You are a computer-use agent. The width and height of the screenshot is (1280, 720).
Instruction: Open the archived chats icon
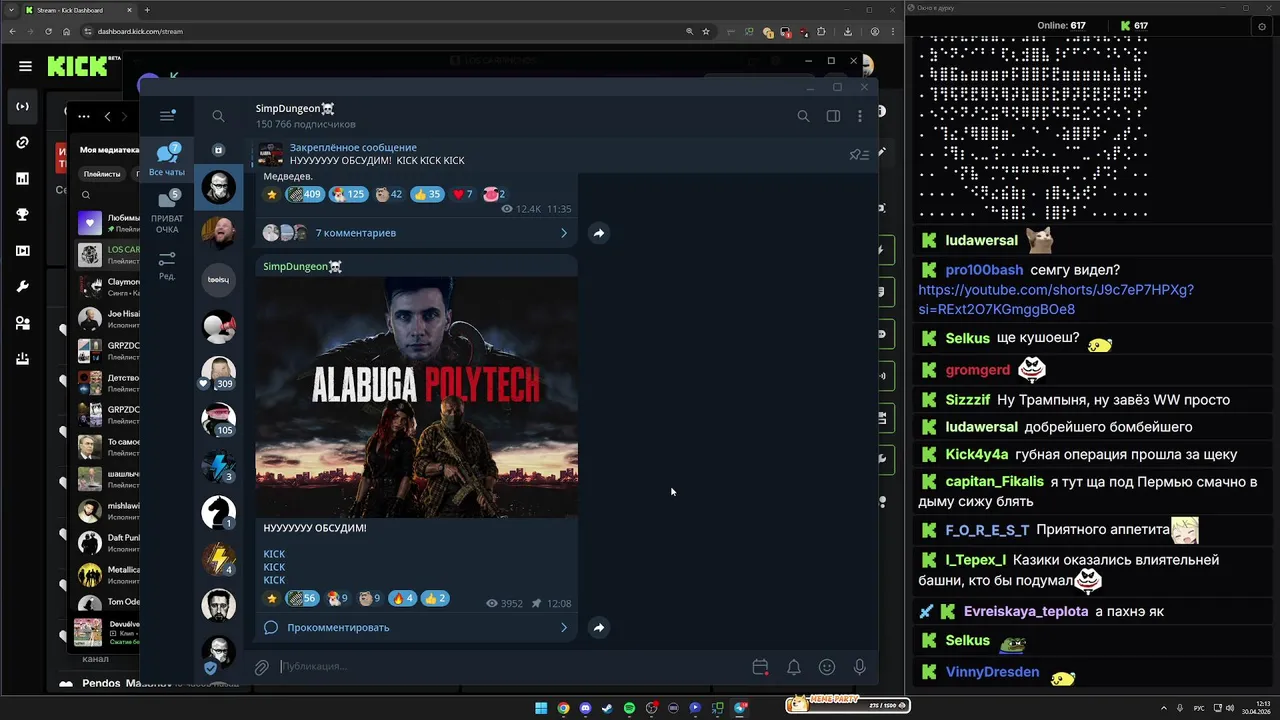[218, 150]
